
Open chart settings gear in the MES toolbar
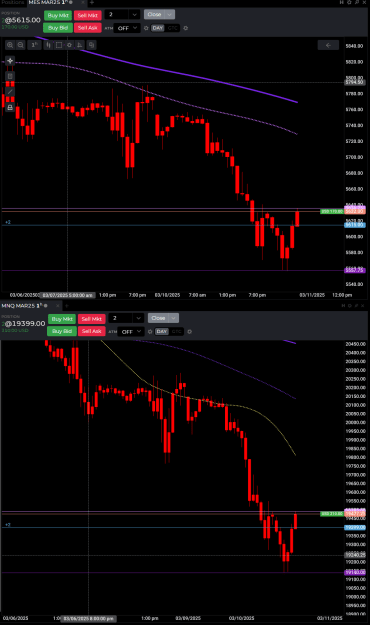[69, 45]
